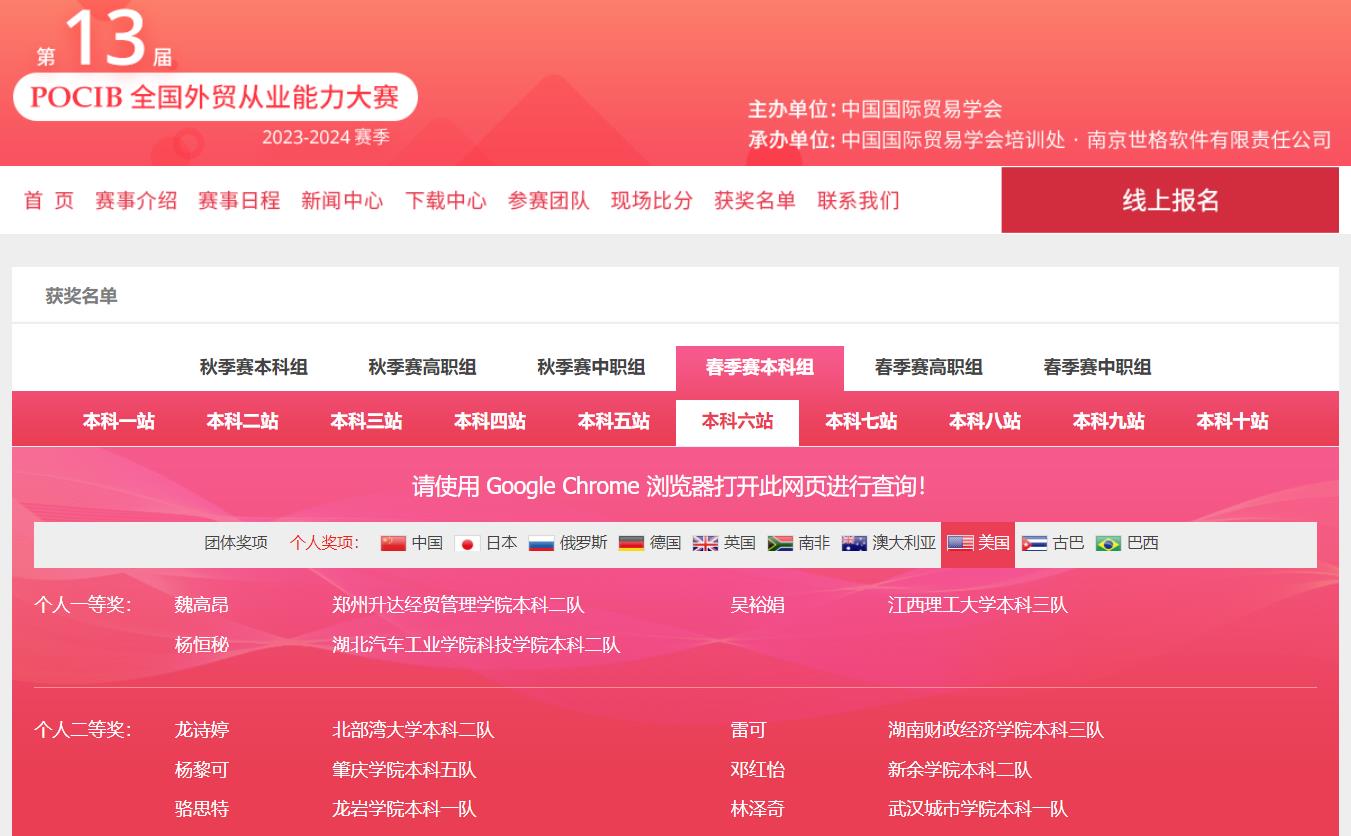Viewport: 1351px width, 836px height.
Task: Switch to 本科一站 station tab
Action: click(x=119, y=422)
